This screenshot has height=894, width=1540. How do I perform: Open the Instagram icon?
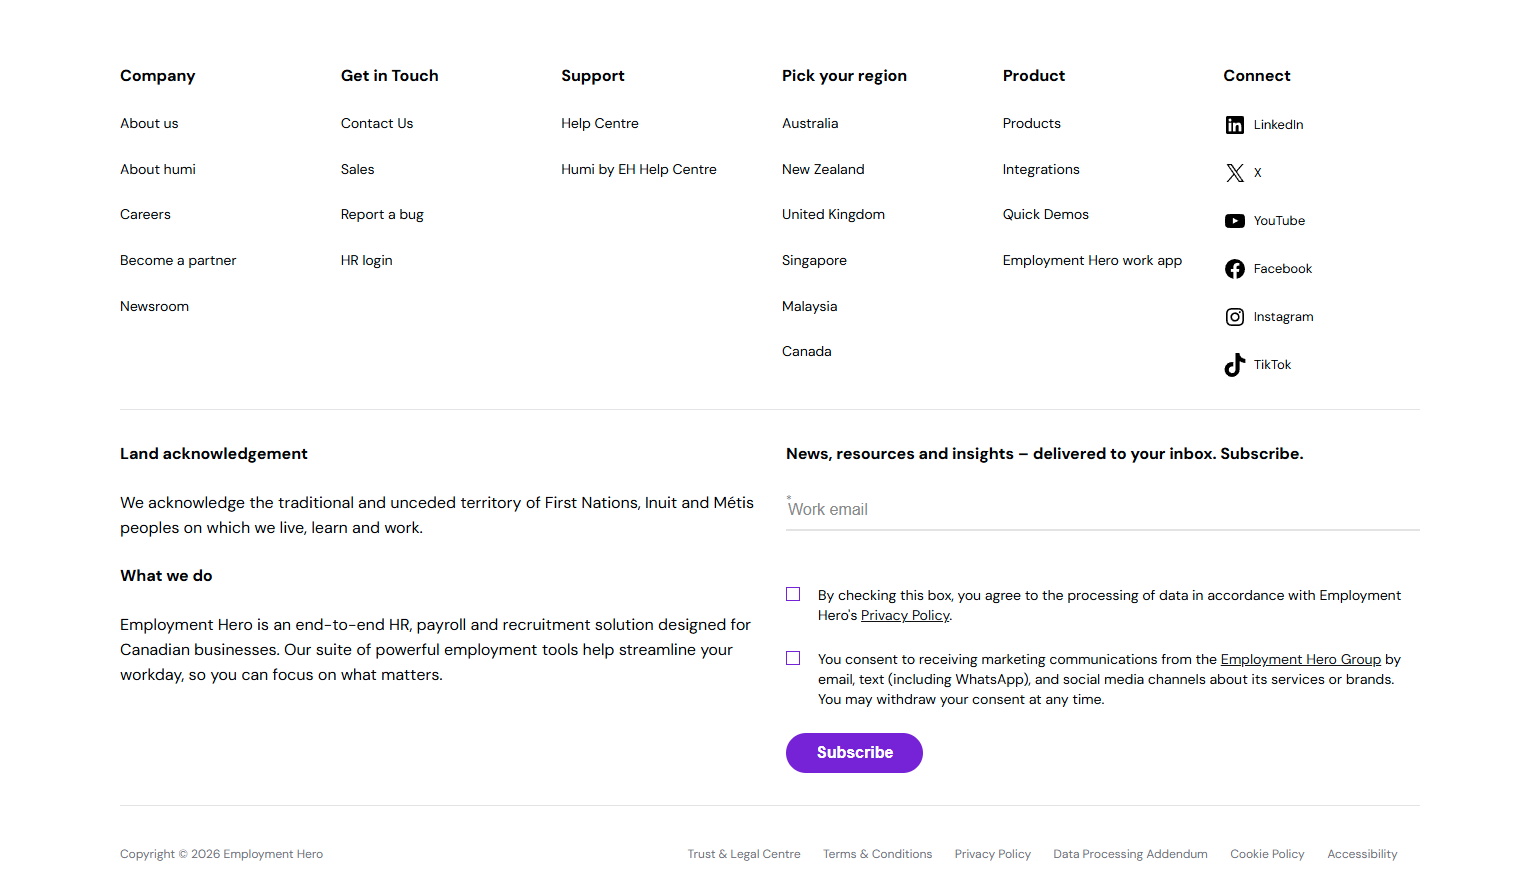(1235, 316)
